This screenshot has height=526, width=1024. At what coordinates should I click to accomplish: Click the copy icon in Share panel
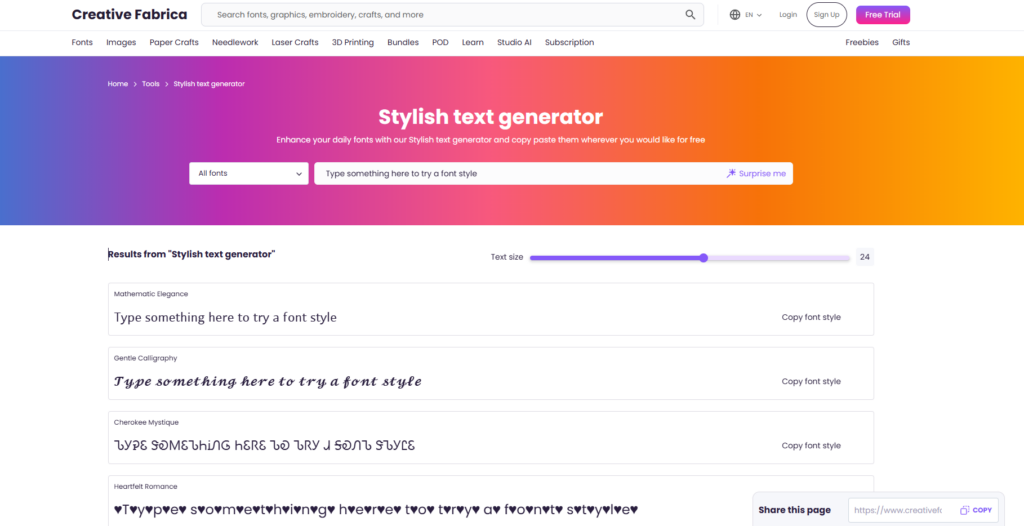[965, 510]
